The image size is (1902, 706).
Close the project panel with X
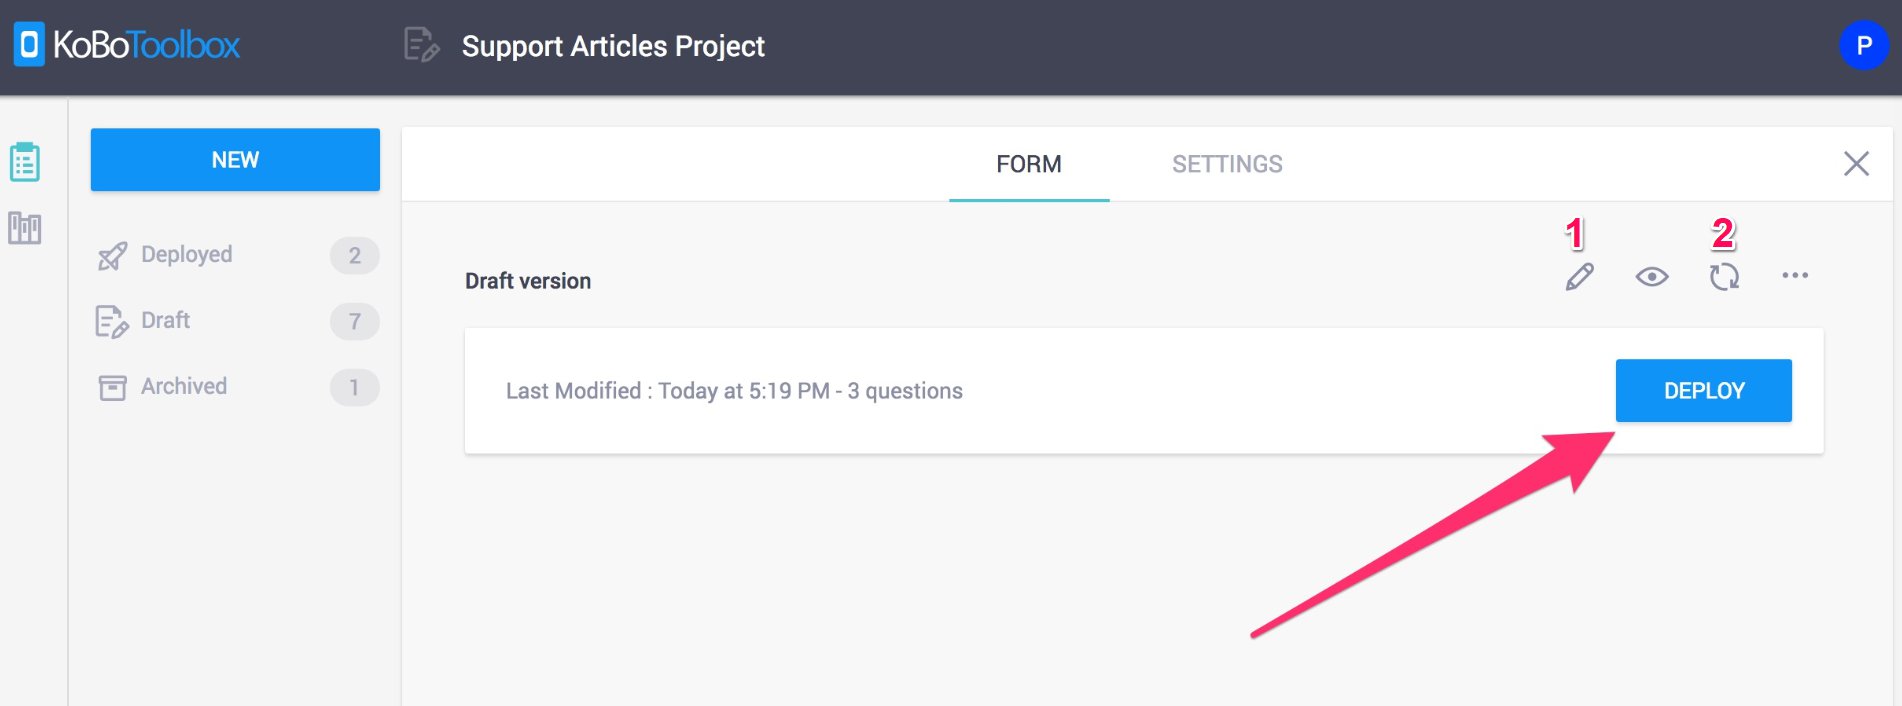coord(1856,164)
